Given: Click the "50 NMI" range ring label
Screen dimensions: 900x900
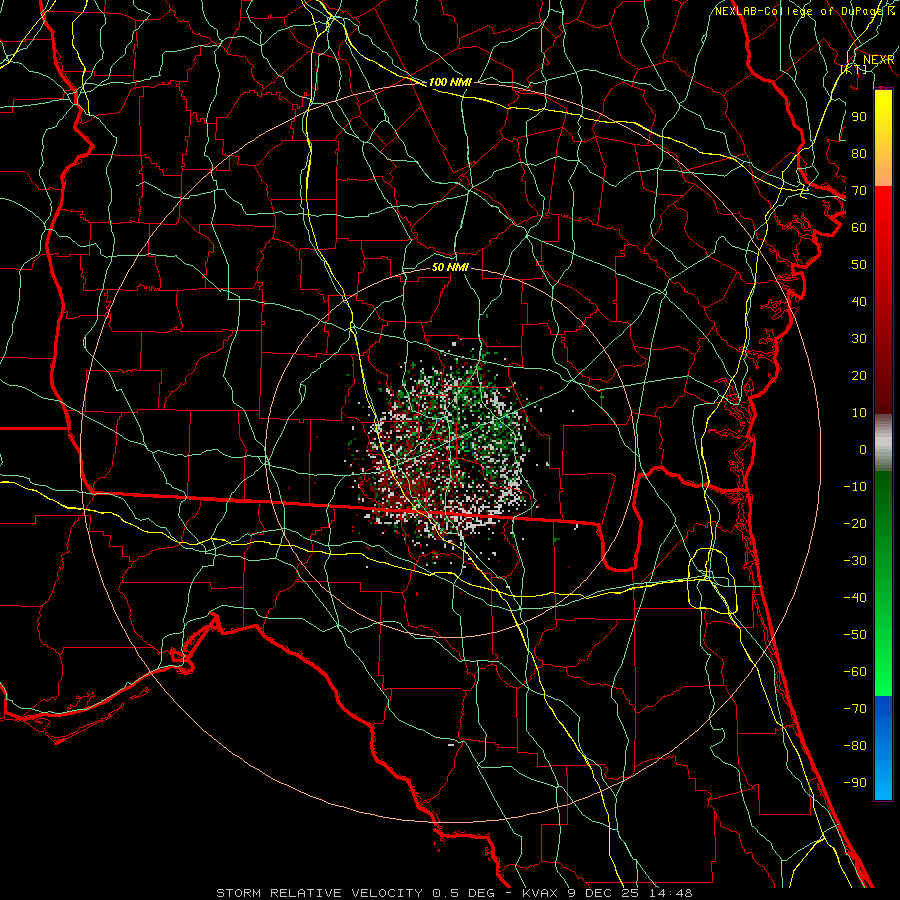Looking at the screenshot, I should (x=450, y=267).
